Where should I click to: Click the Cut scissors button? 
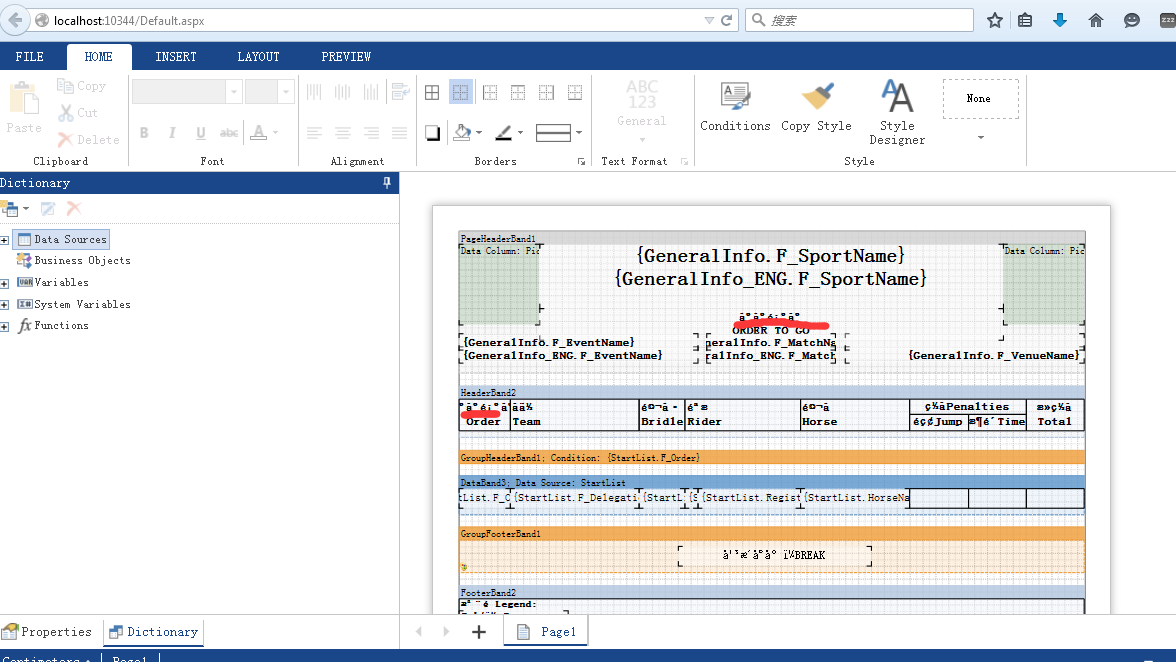(79, 113)
